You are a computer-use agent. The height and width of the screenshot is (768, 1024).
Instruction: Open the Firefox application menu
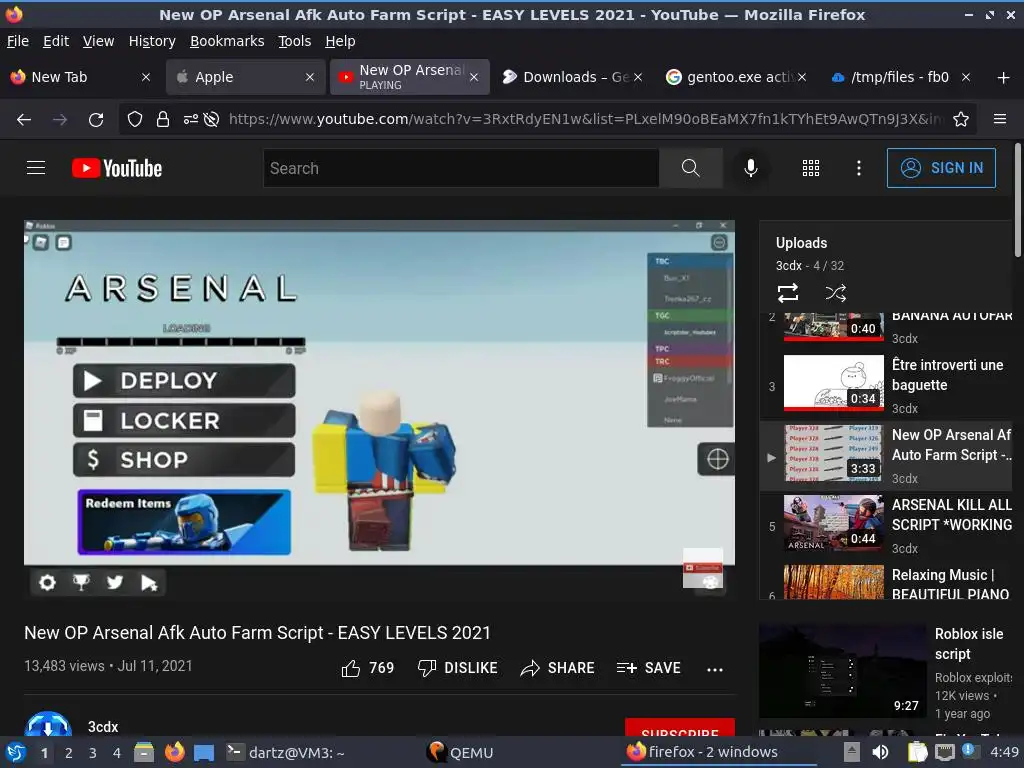click(x=999, y=119)
